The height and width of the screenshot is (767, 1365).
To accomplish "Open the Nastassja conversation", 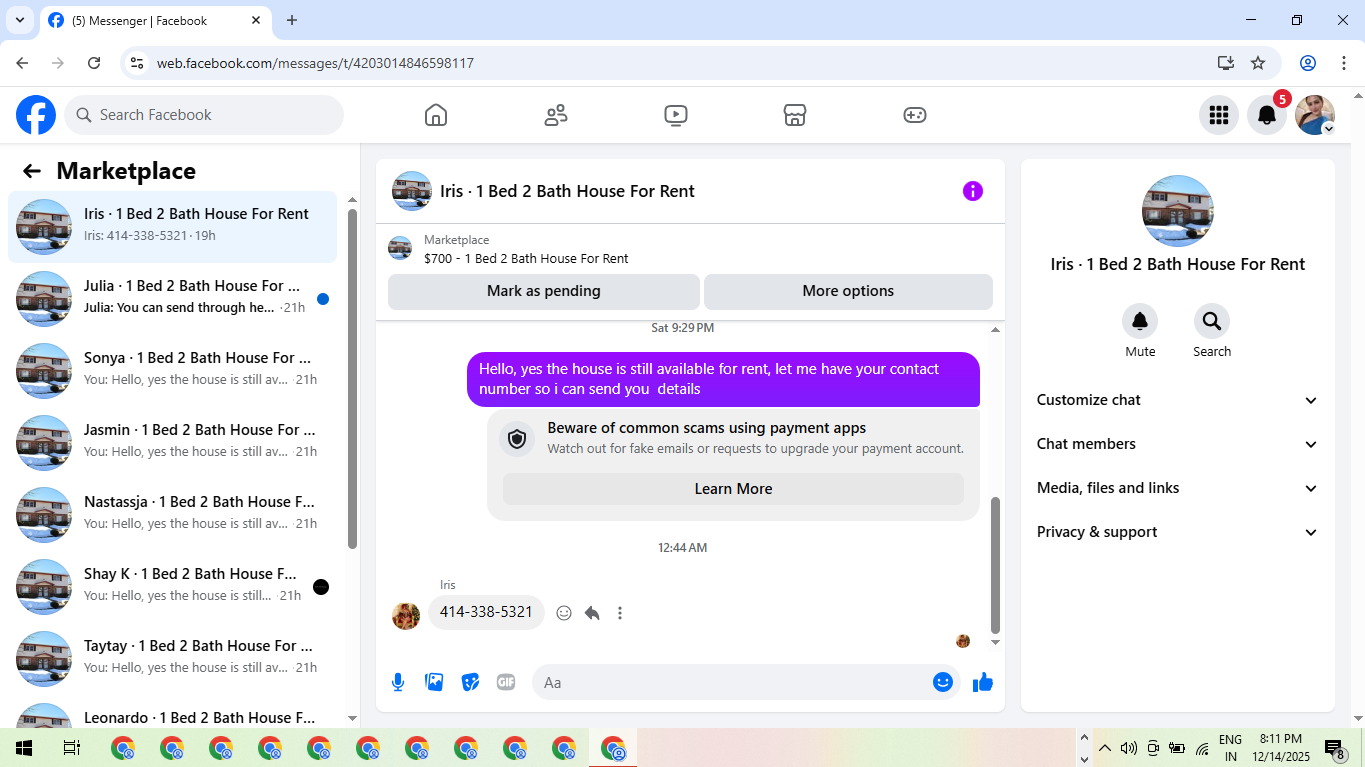I will tap(172, 515).
